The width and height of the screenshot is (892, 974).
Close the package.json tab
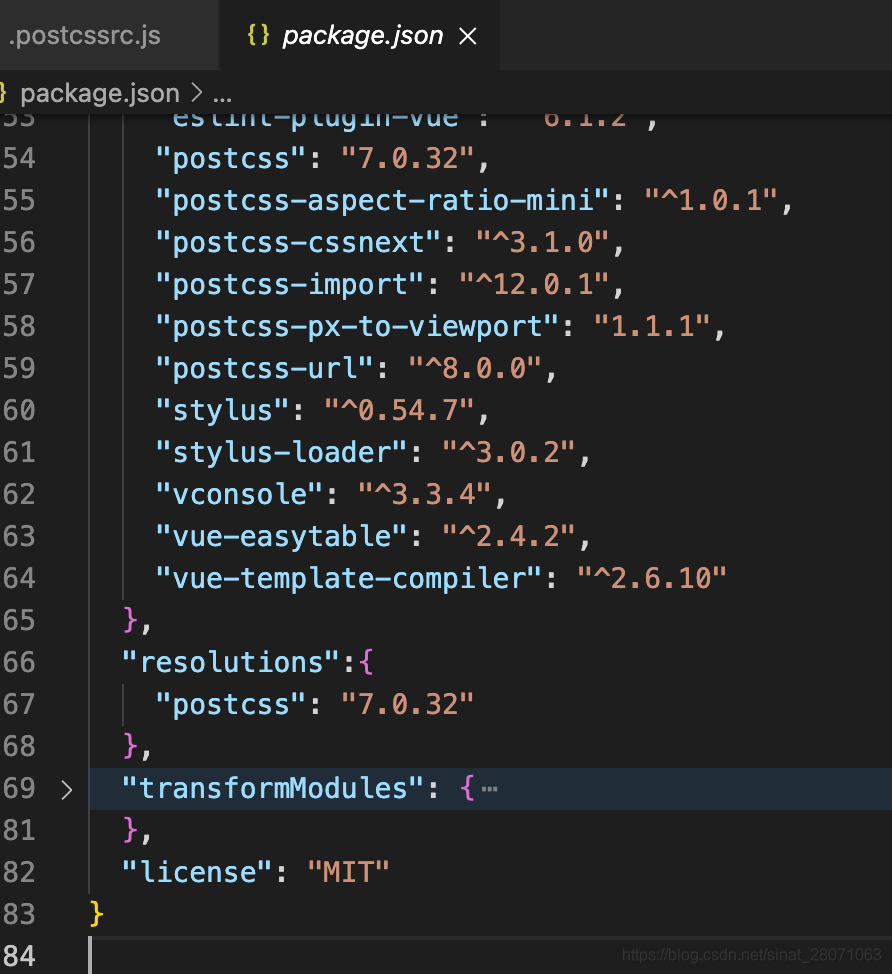pyautogui.click(x=467, y=36)
